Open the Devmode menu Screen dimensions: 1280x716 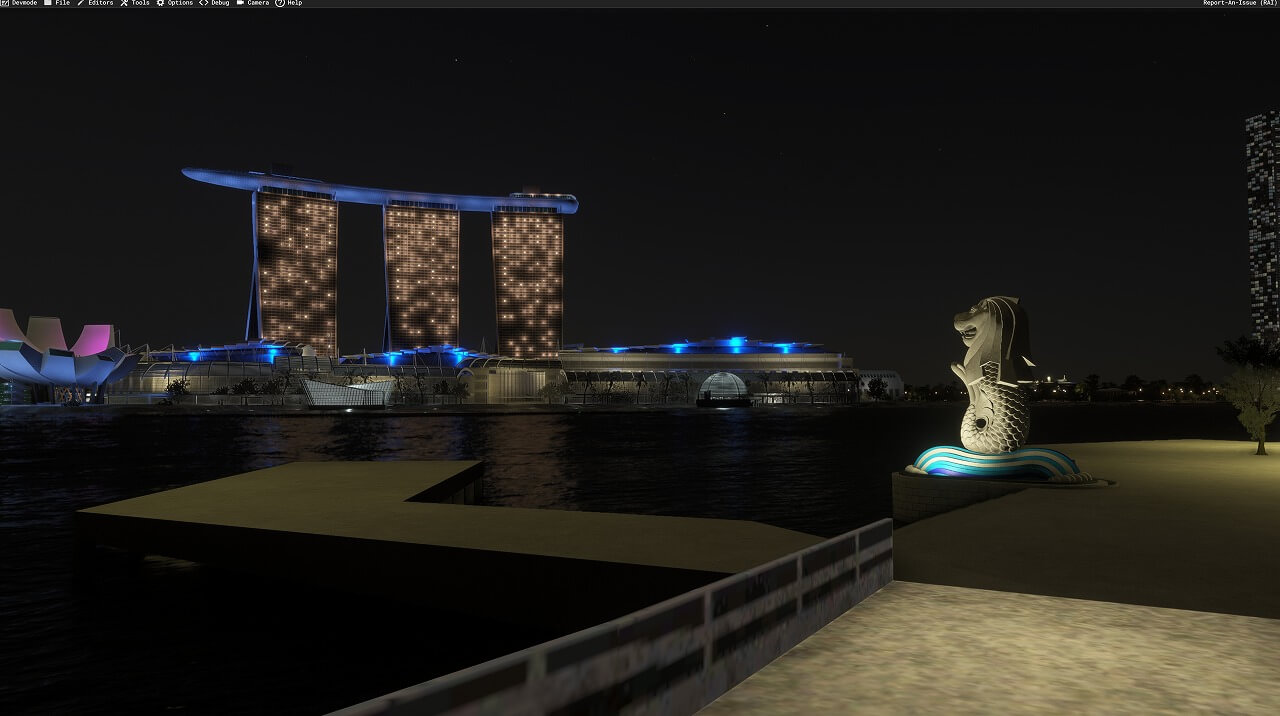19,3
